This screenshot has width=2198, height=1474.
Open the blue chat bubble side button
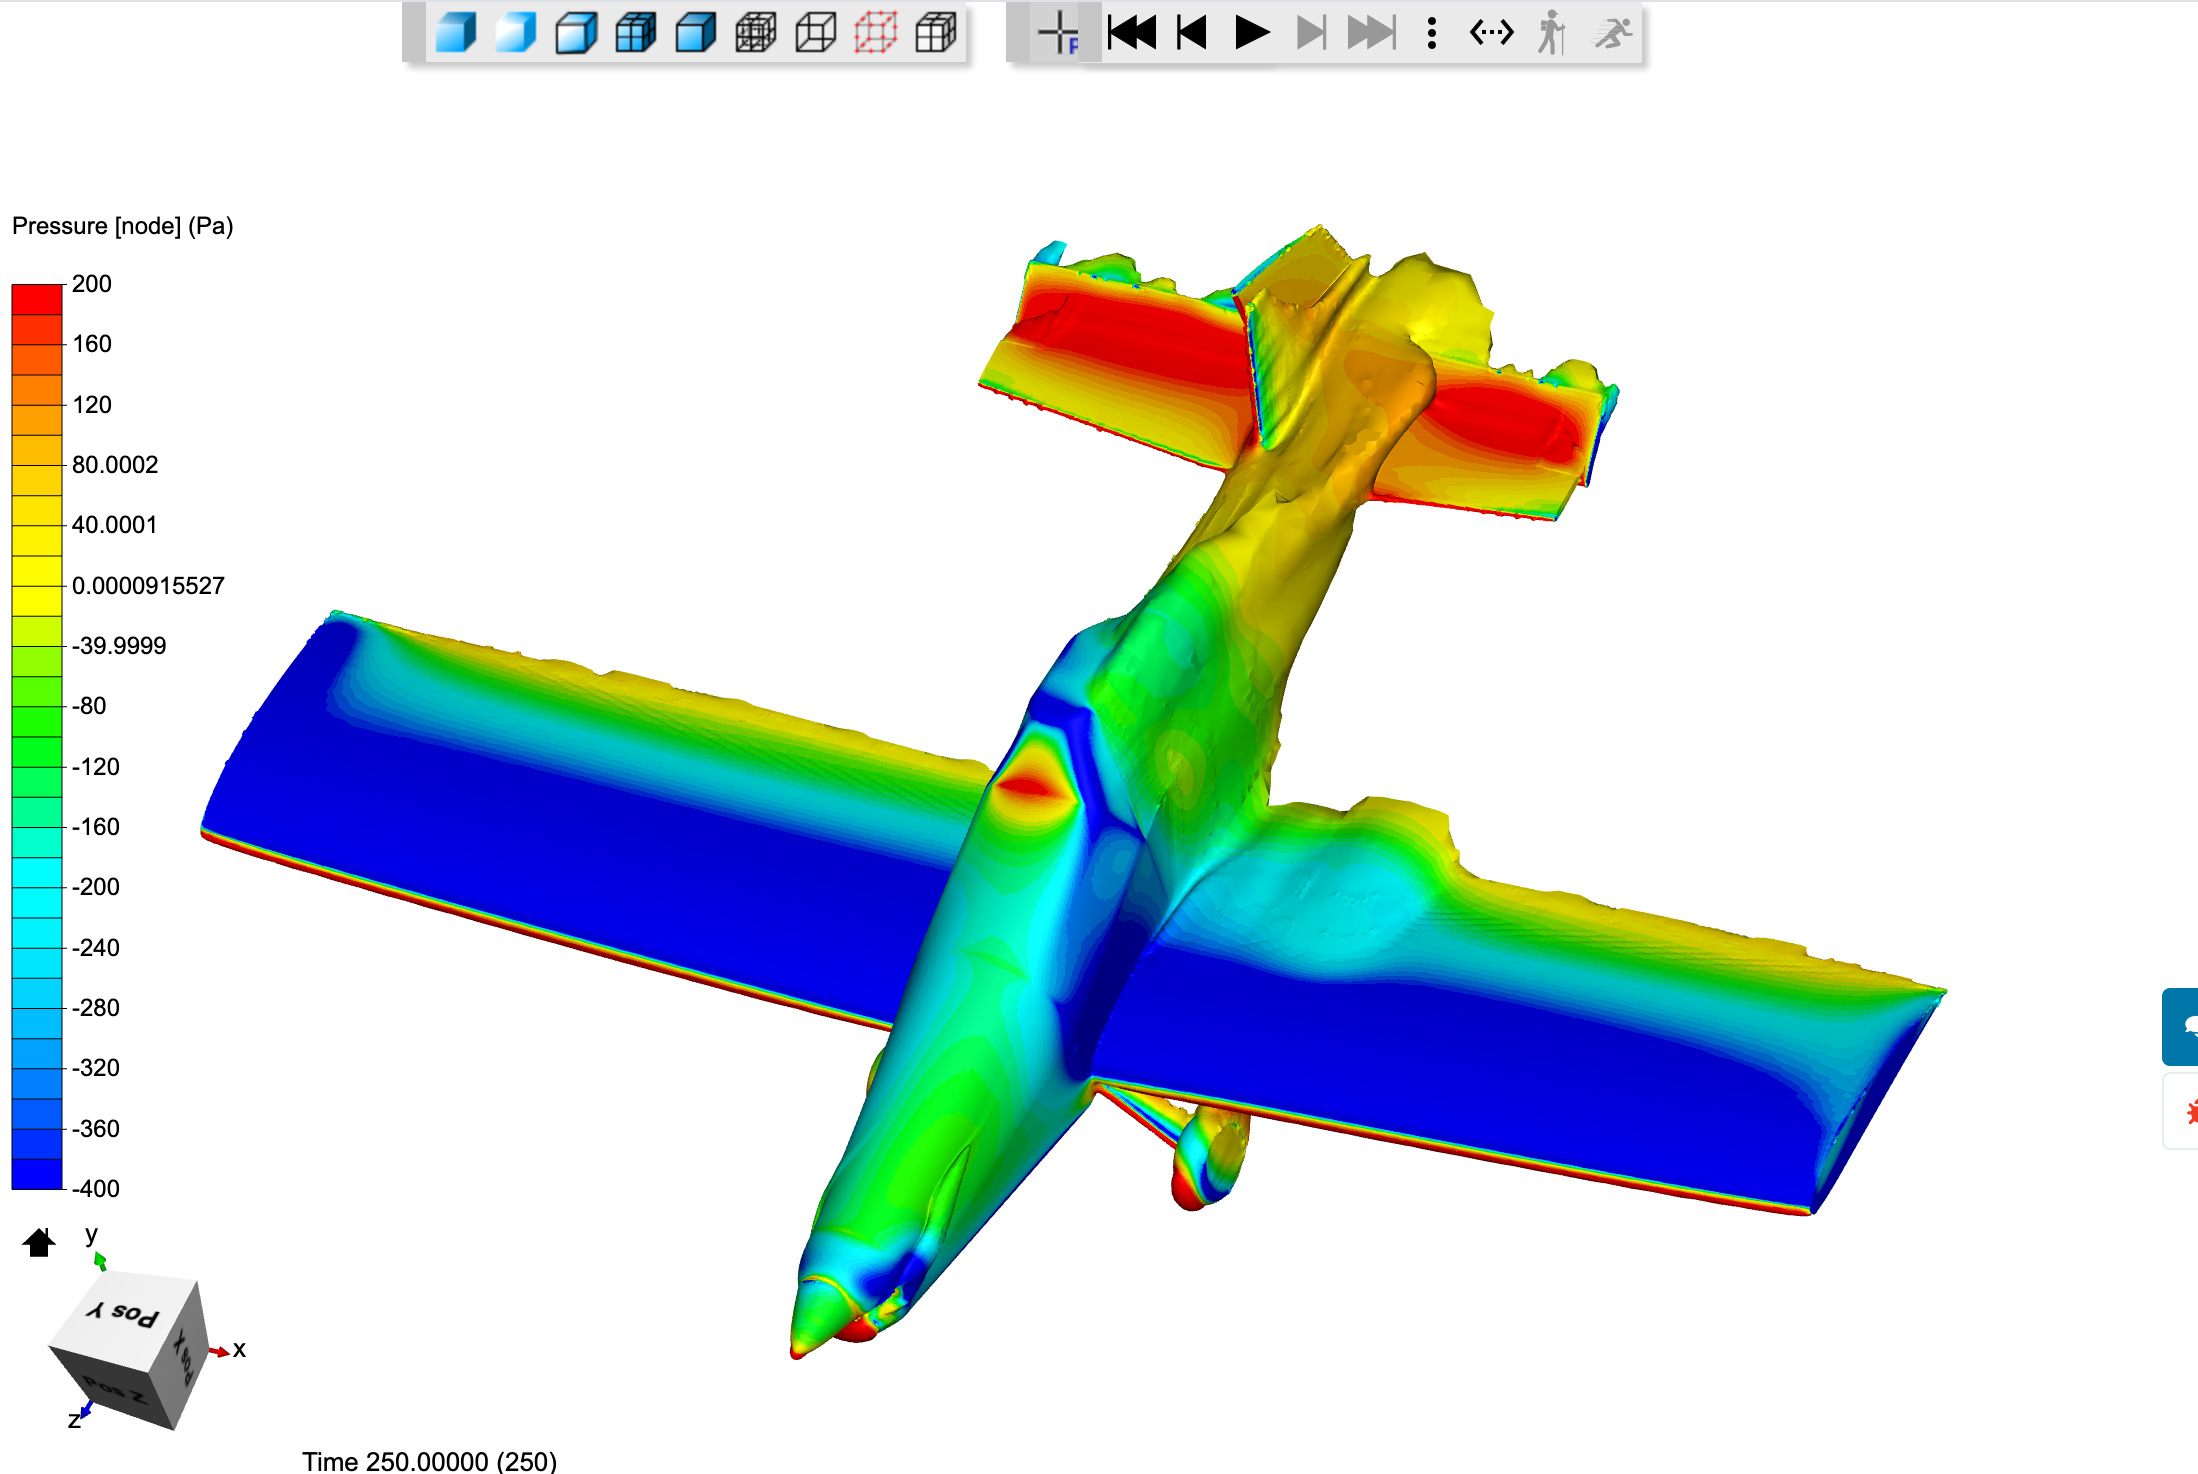[2184, 1026]
